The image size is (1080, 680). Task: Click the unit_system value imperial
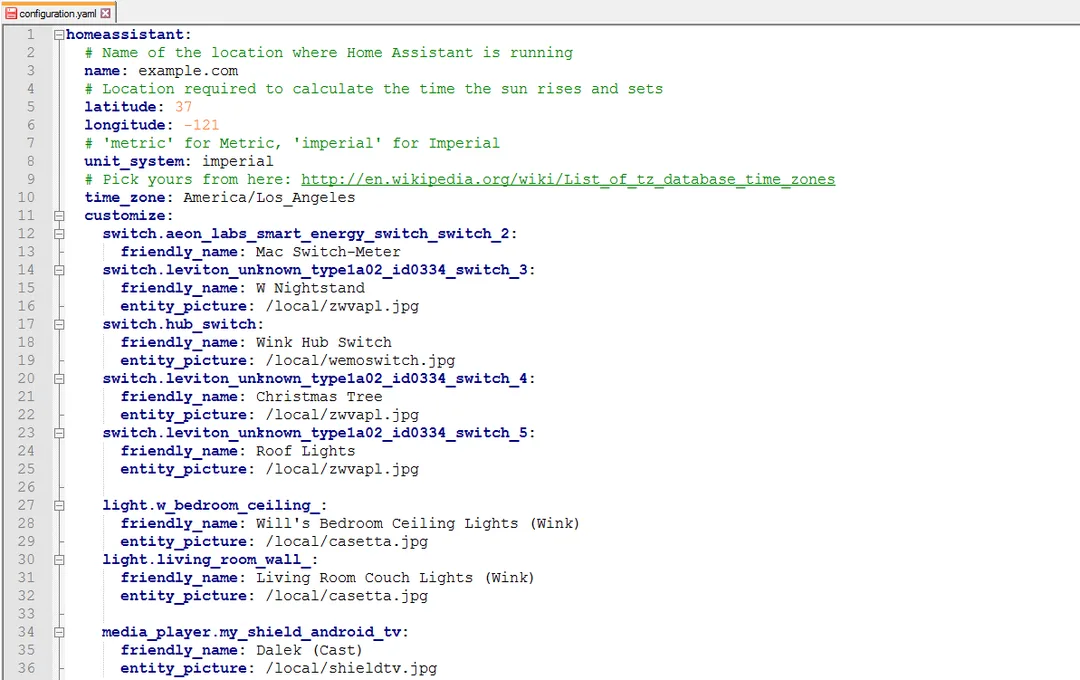pos(238,161)
